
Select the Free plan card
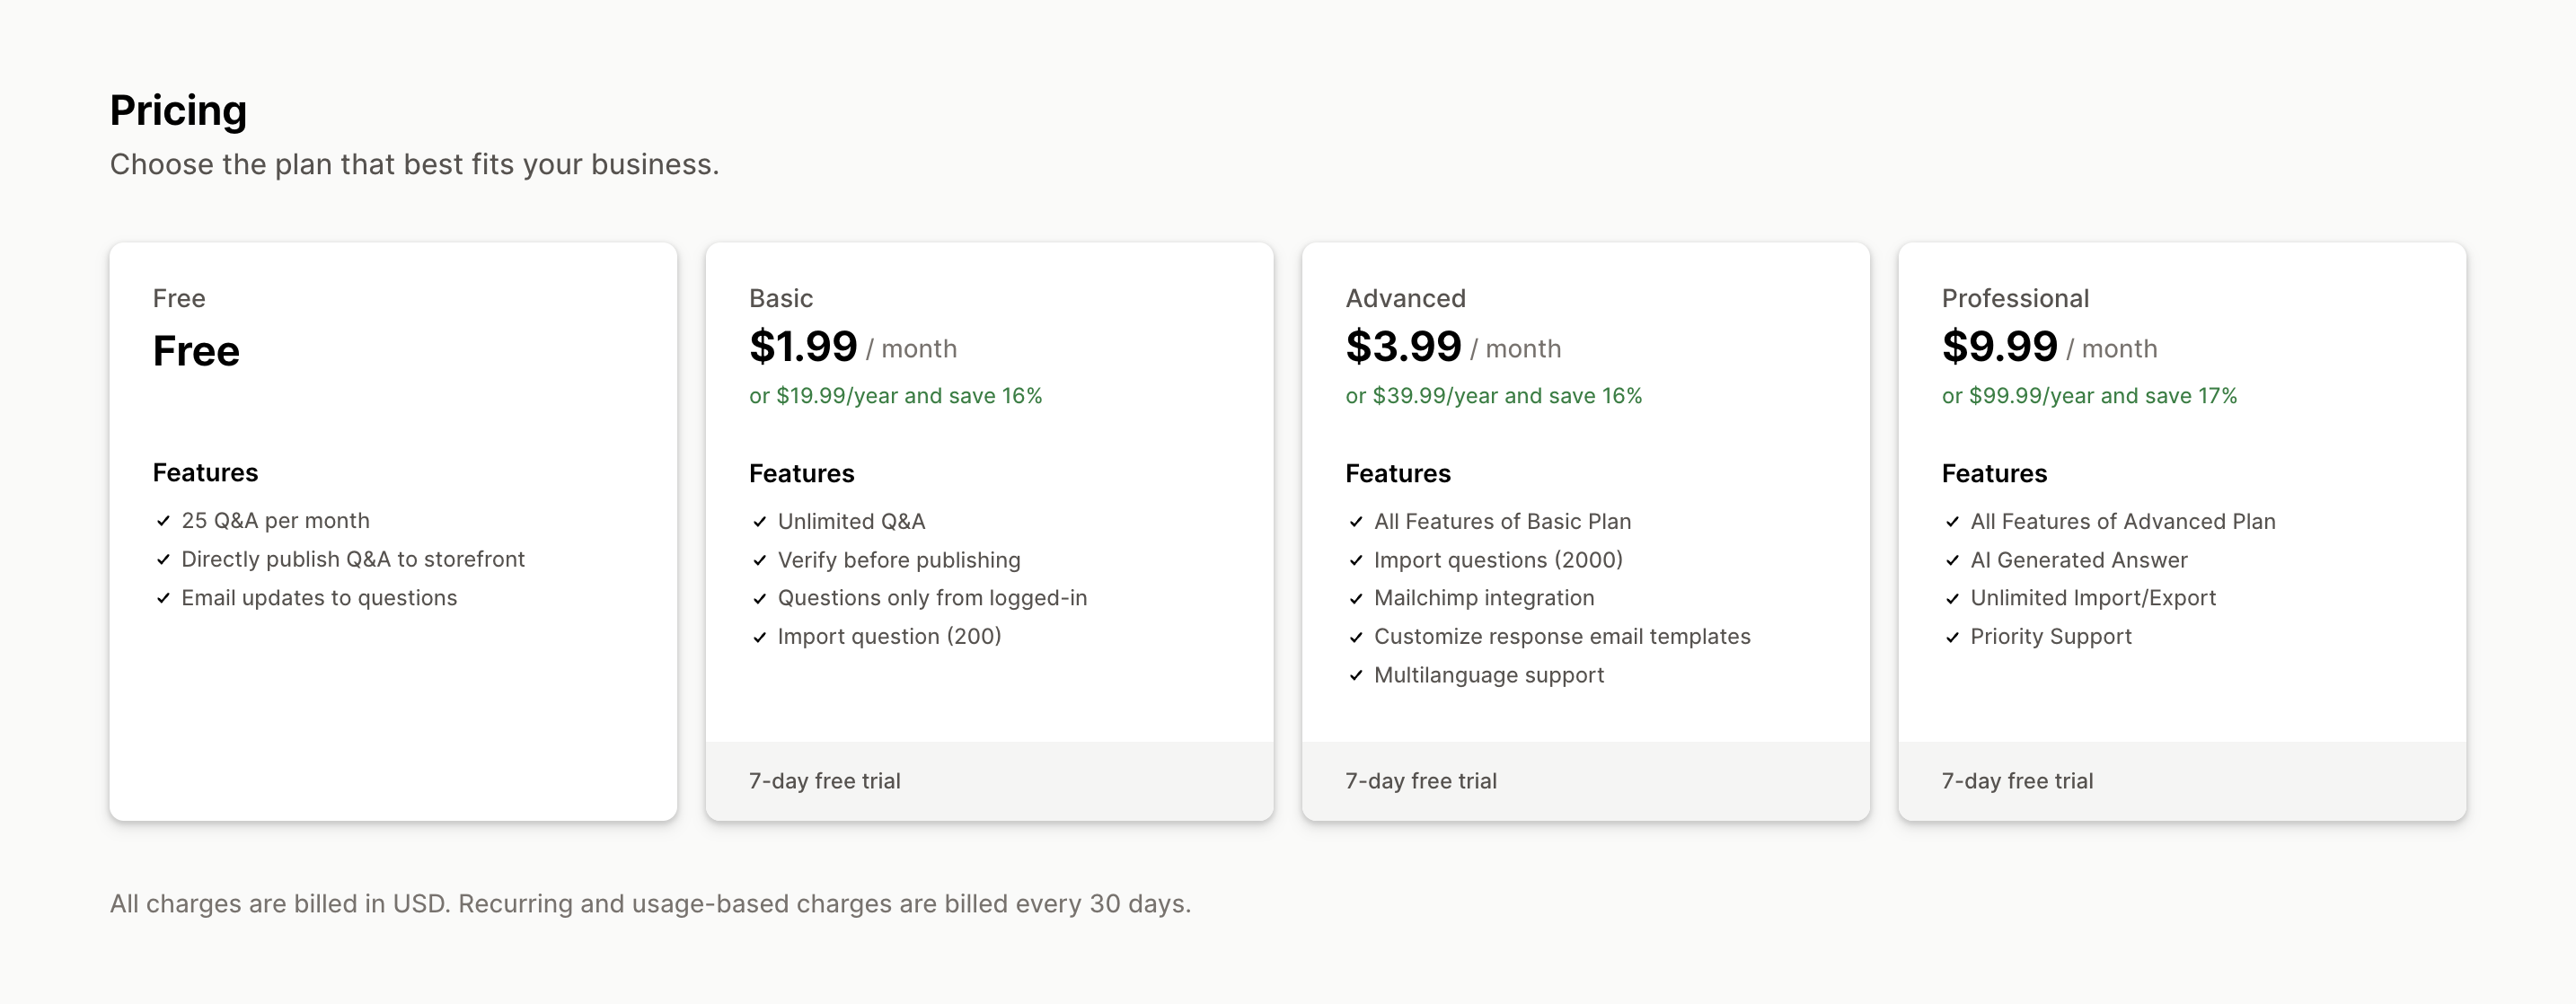click(393, 531)
